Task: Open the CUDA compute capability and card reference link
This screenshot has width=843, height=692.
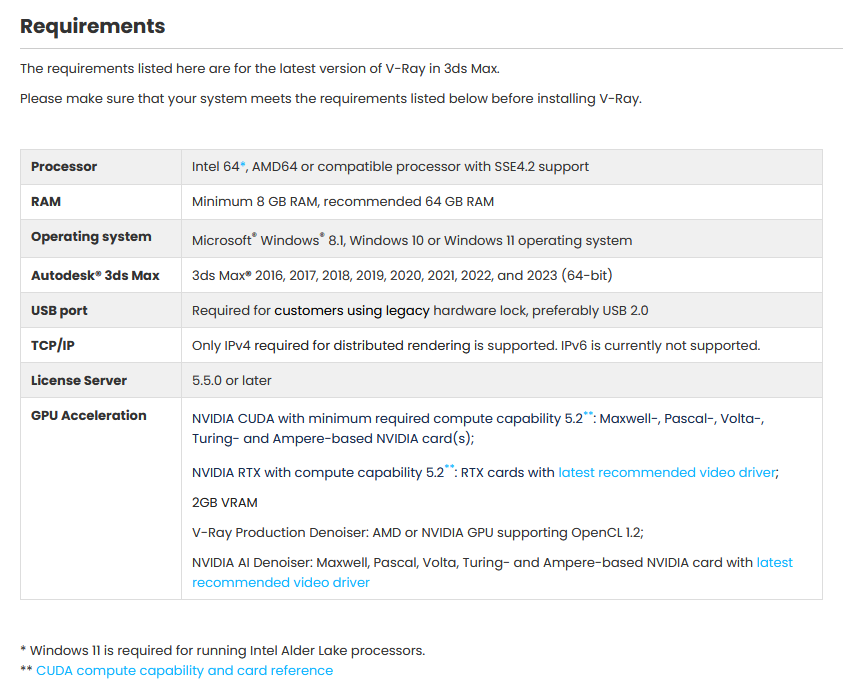Action: click(x=184, y=670)
